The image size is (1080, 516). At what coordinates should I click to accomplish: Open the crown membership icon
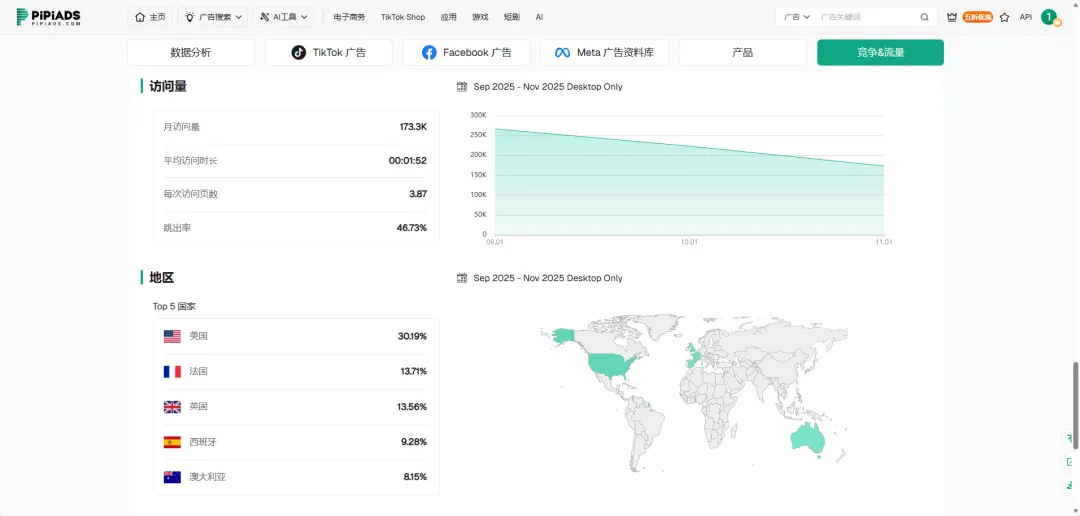951,17
